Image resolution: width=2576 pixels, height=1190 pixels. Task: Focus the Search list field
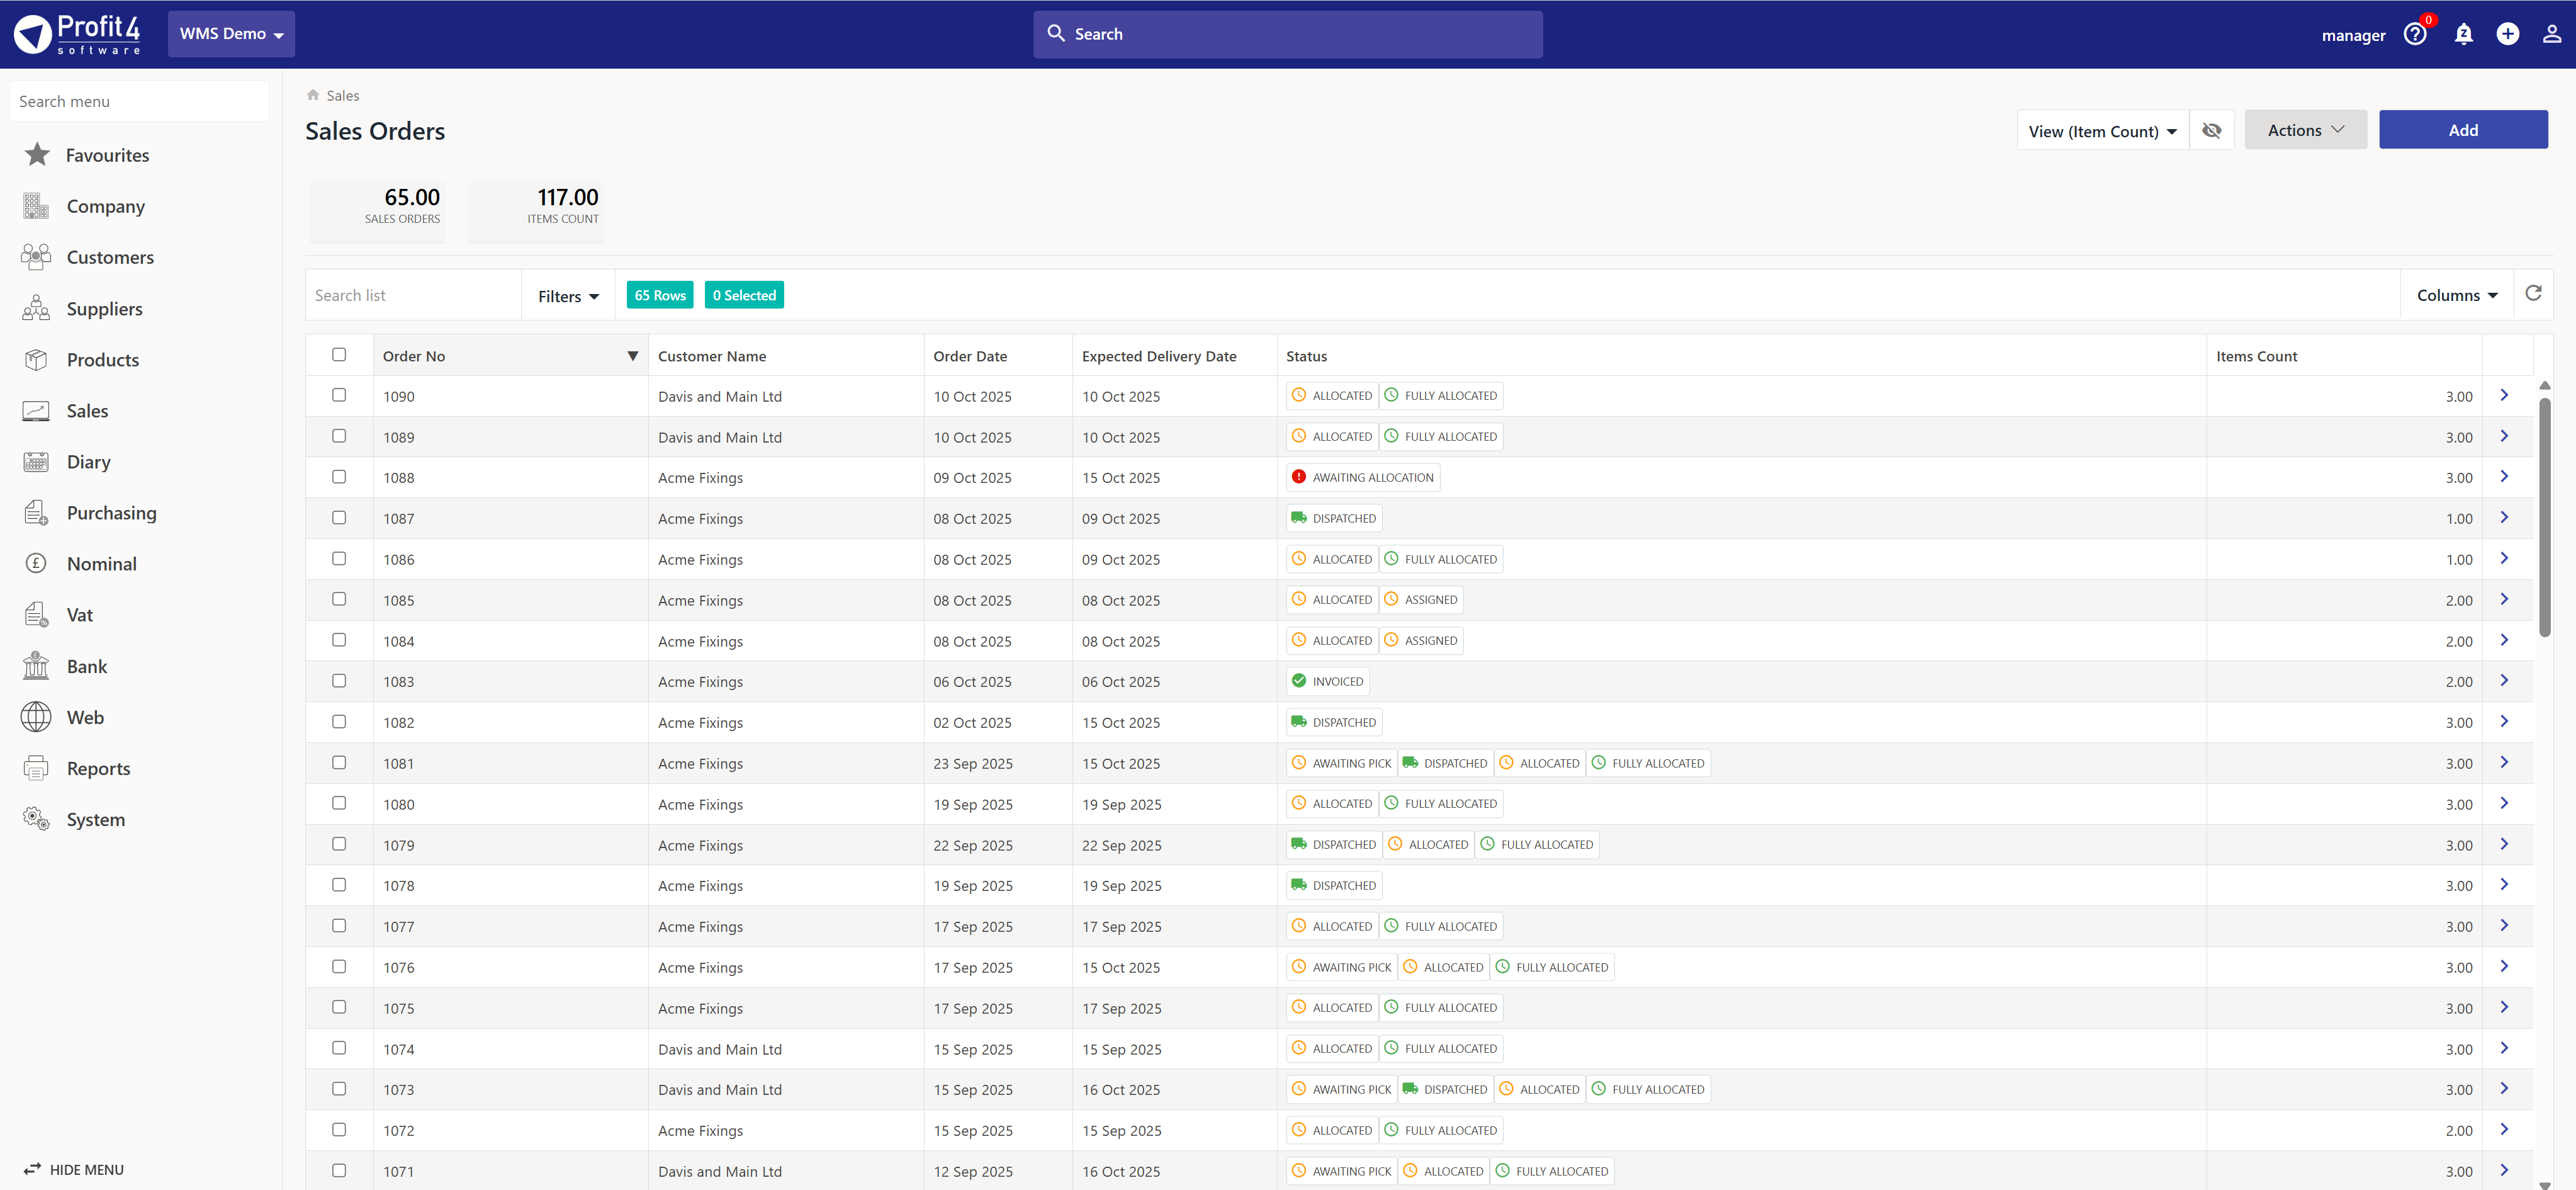click(413, 295)
